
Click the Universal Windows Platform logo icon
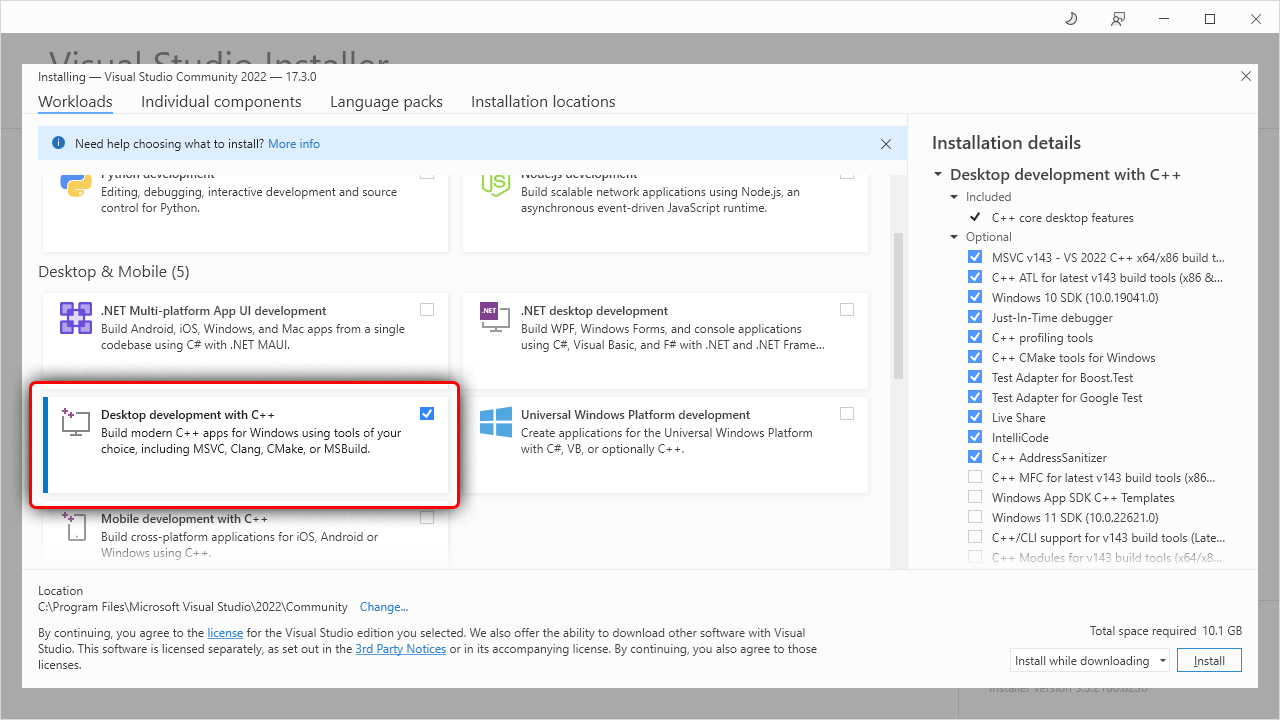[495, 422]
